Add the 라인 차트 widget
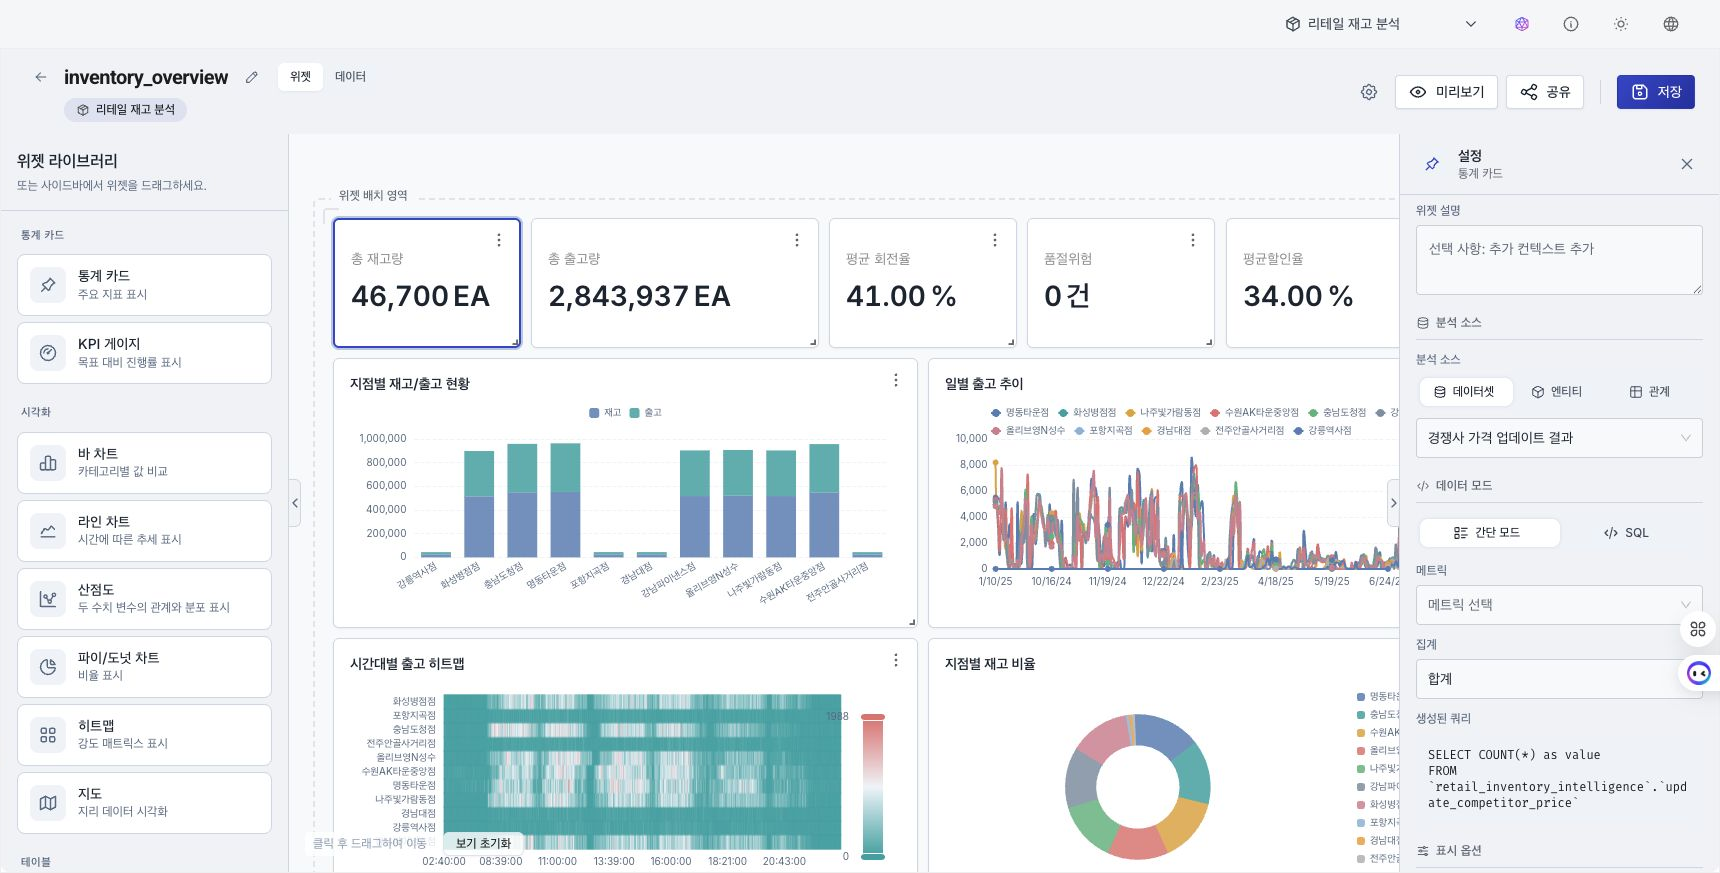 (144, 531)
